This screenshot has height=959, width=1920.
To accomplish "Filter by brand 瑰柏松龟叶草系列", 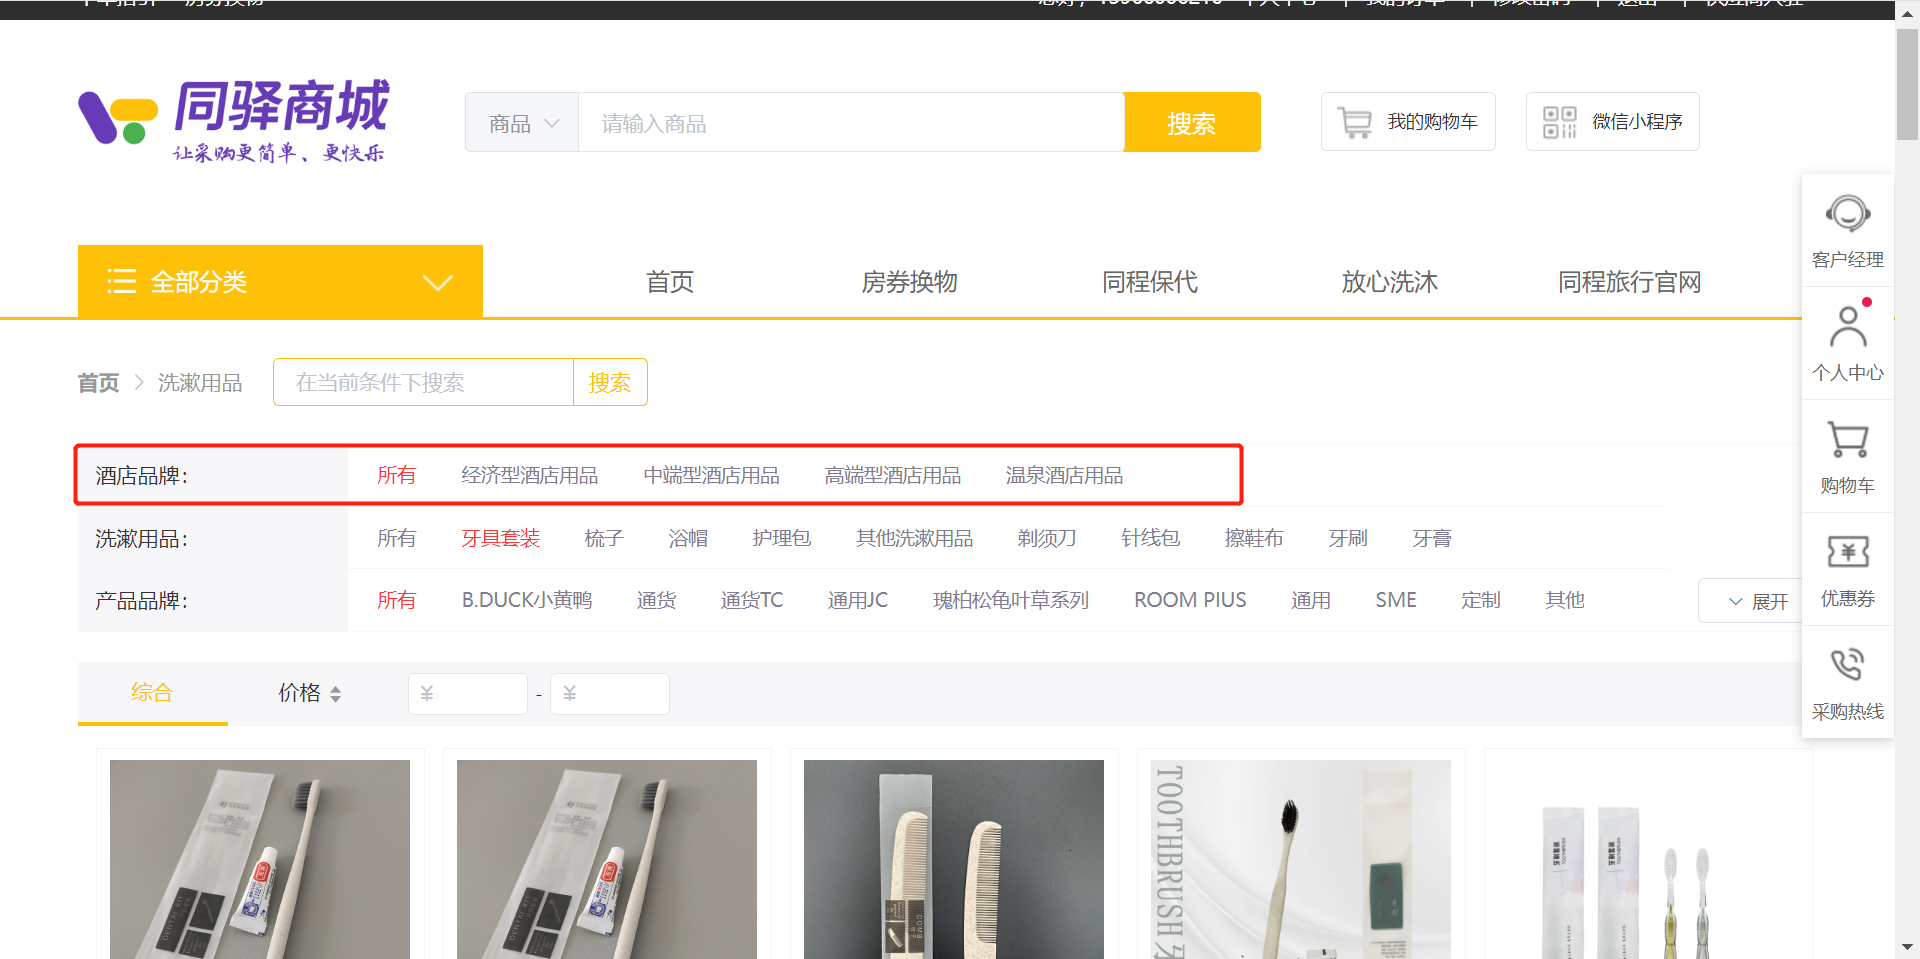I will click(1011, 601).
